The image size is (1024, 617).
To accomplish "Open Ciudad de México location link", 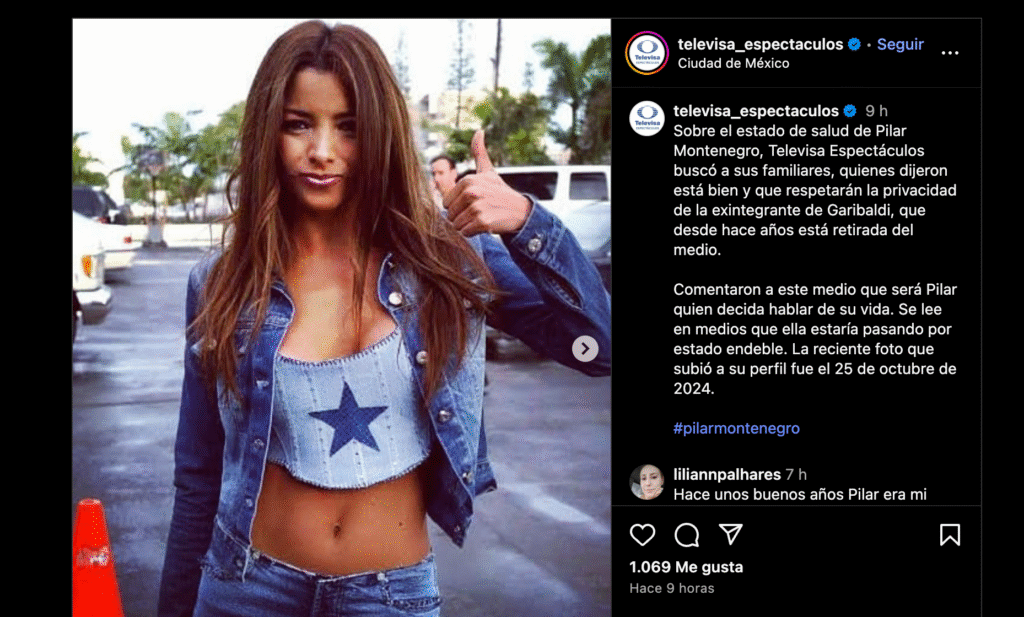I will (733, 63).
